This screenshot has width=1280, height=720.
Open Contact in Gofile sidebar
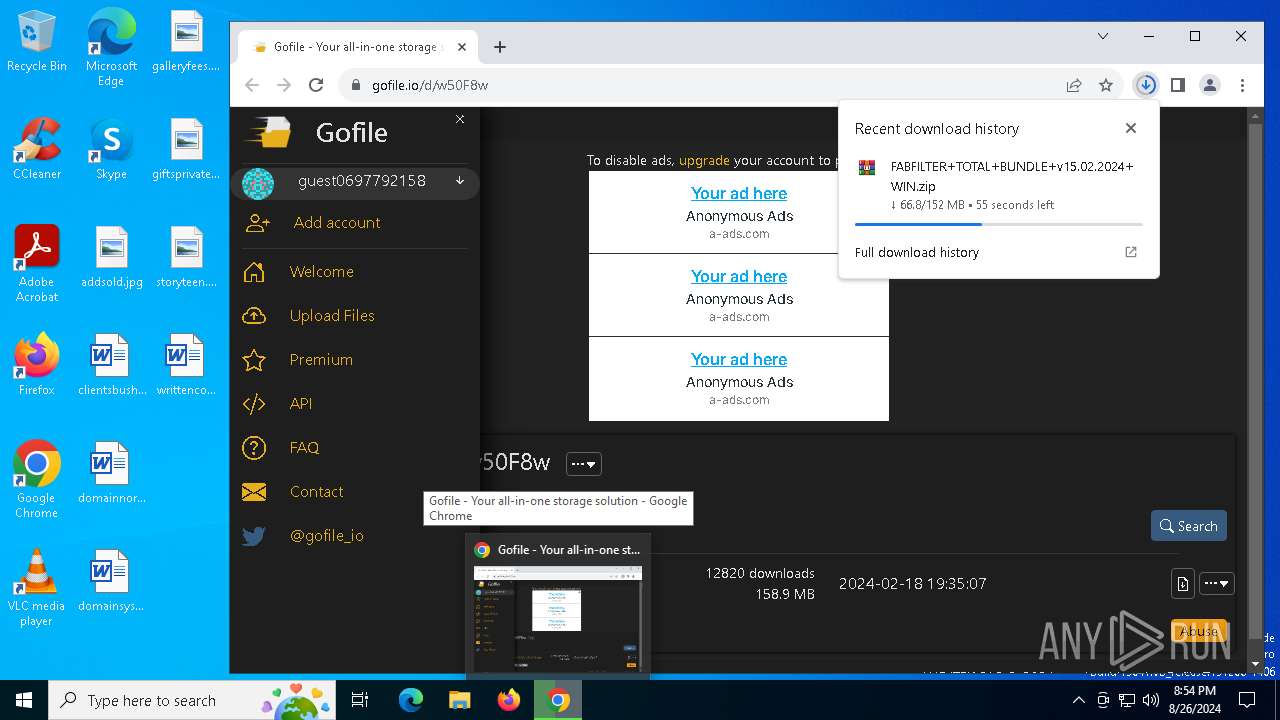coord(316,491)
